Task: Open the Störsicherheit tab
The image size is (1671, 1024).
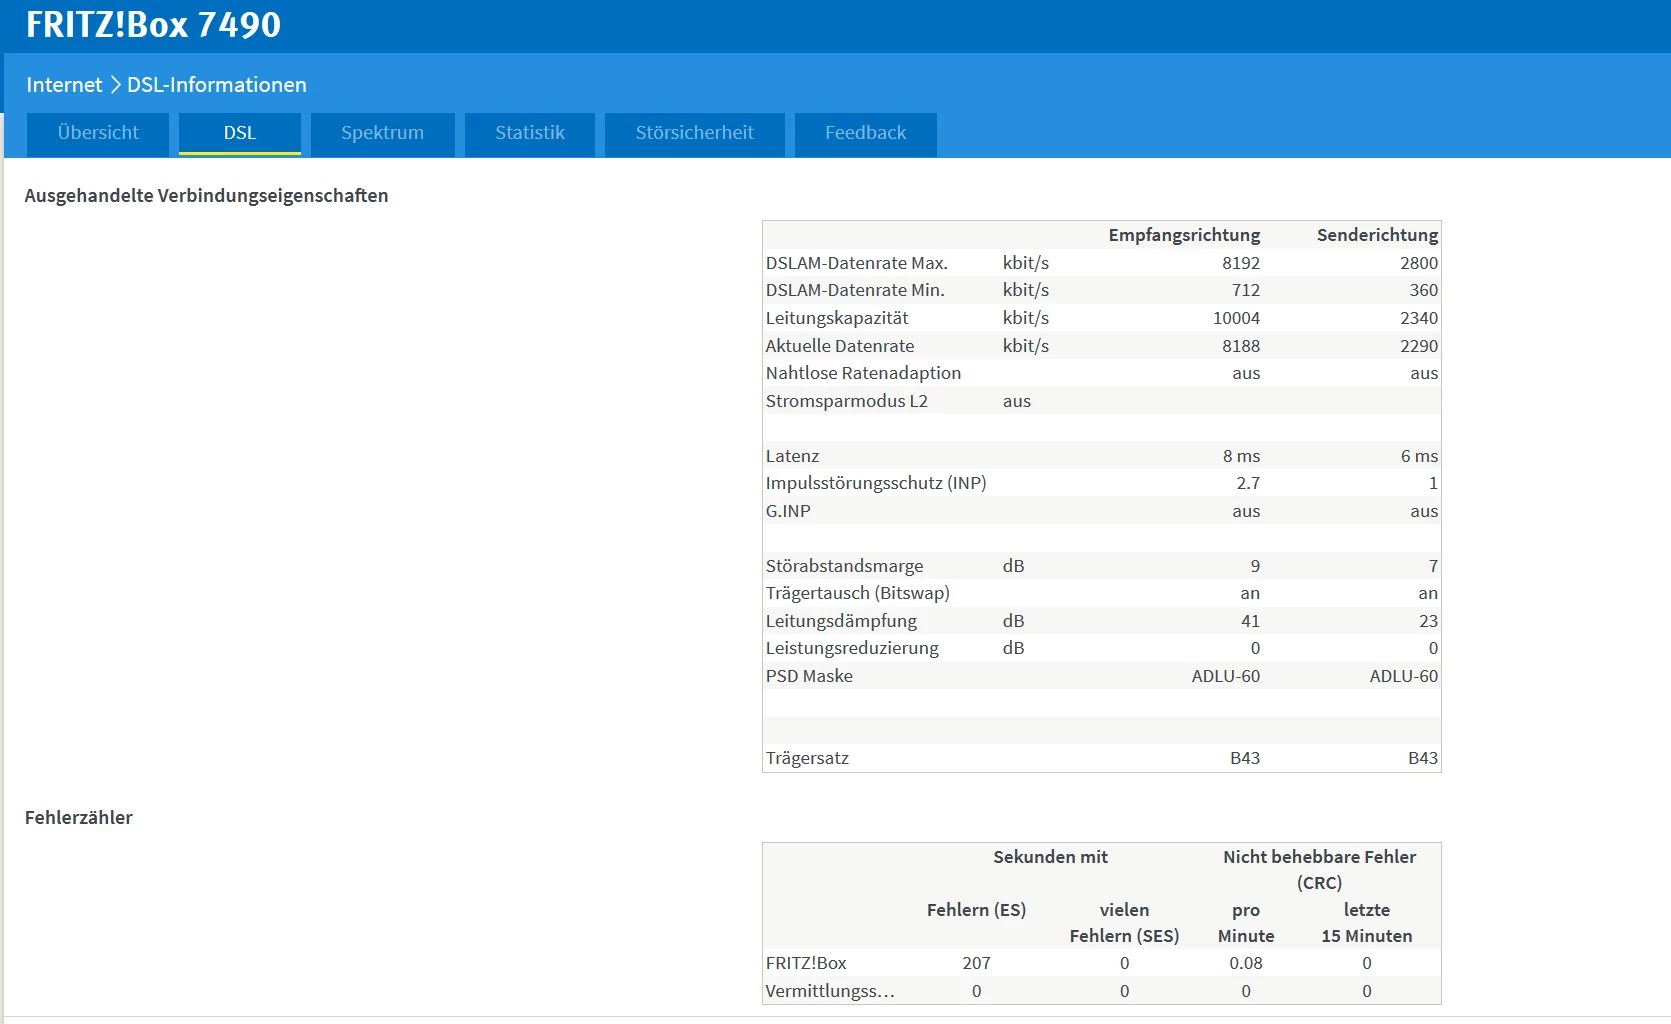Action: [694, 133]
